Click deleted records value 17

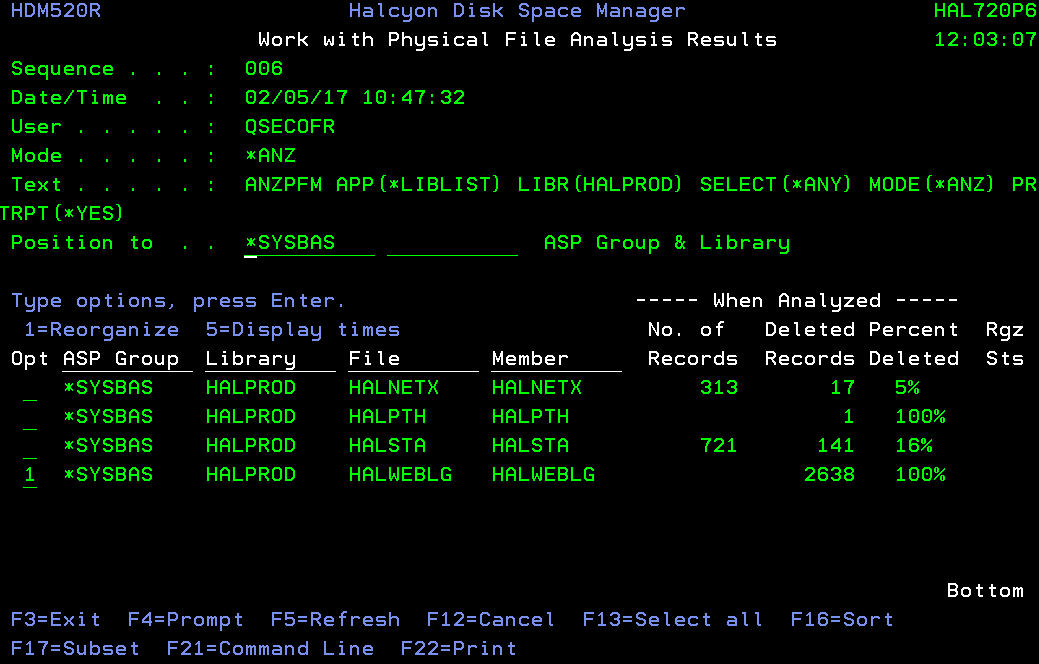tap(842, 388)
